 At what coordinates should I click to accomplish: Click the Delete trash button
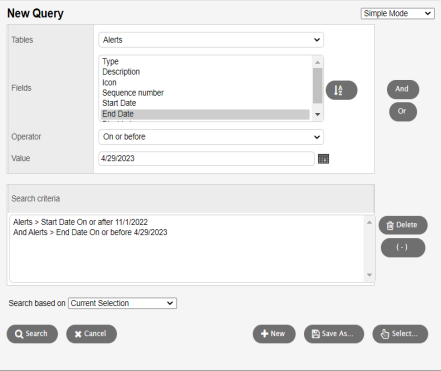click(403, 225)
